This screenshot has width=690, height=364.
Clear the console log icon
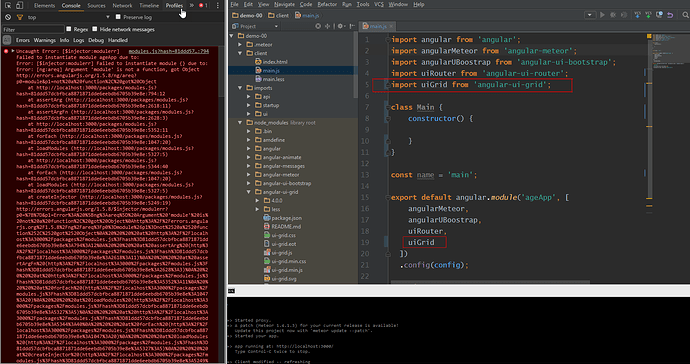[x=7, y=17]
